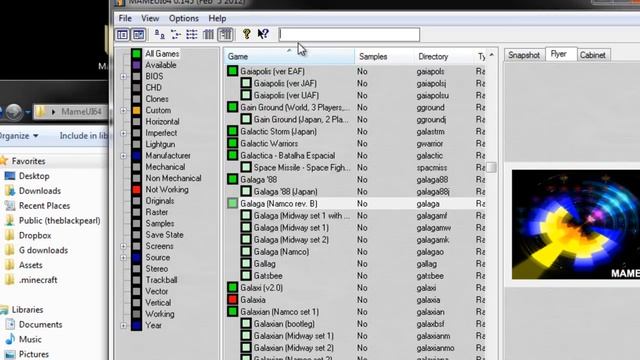This screenshot has width=640, height=360.
Task: Click the red icon beside Galaxia
Action: (x=233, y=300)
